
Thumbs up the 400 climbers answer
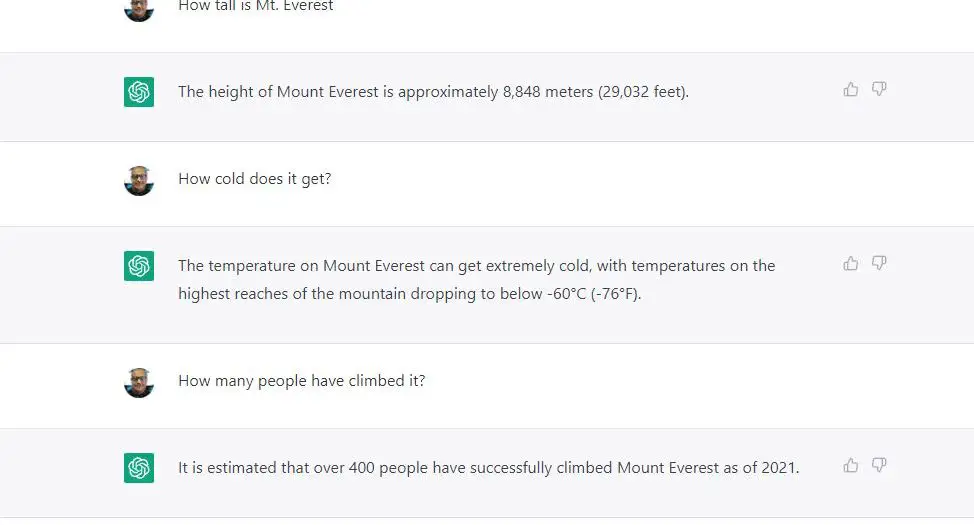point(851,465)
